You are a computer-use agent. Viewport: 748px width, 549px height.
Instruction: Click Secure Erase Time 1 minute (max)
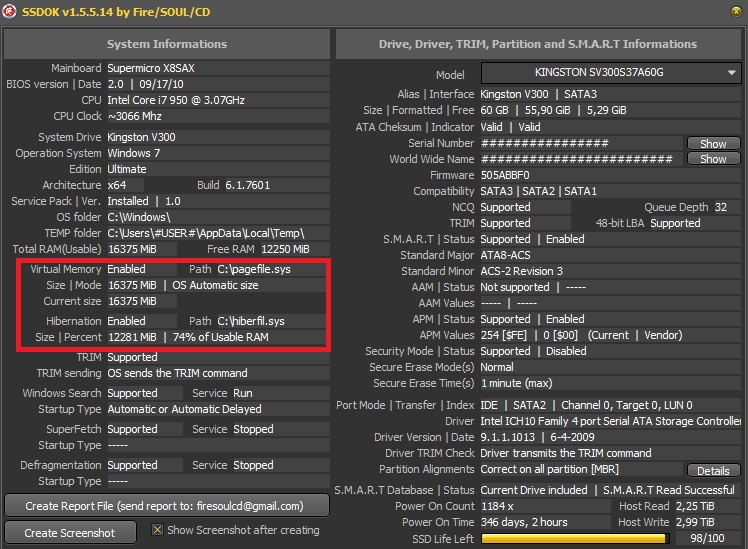[516, 383]
